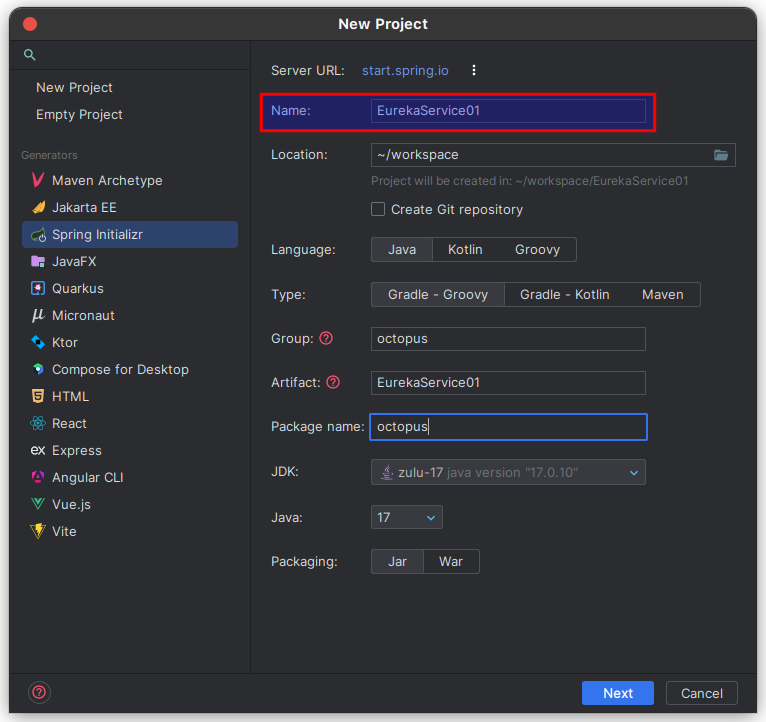Open the Server URL three-dot options menu
Image resolution: width=766 pixels, height=722 pixels.
473,70
